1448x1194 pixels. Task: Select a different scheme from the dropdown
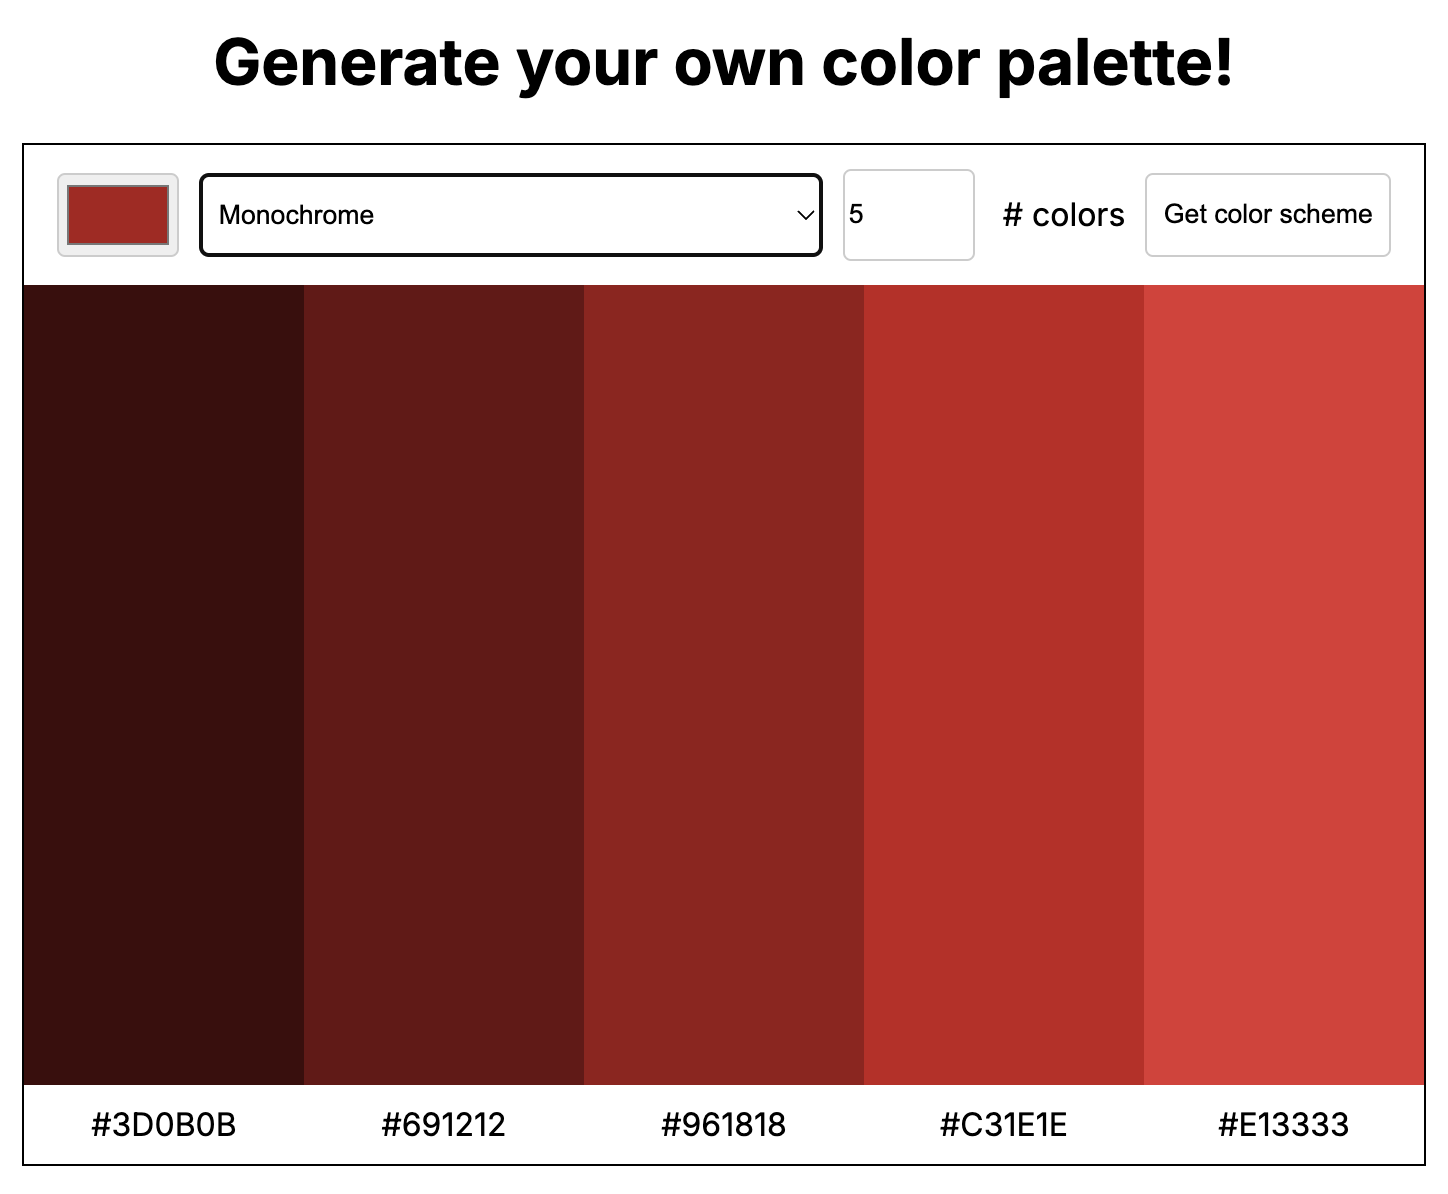click(x=509, y=214)
